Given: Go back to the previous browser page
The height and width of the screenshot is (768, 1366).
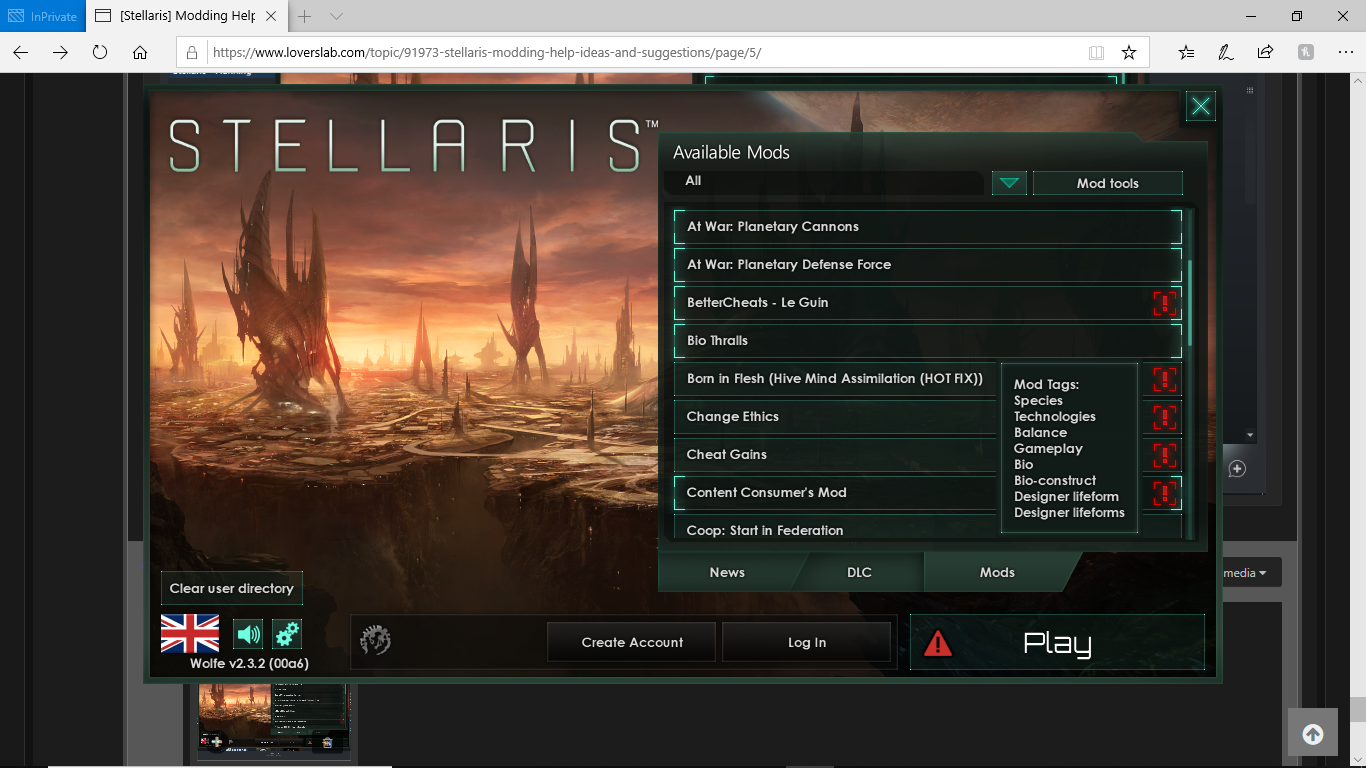Looking at the screenshot, I should (21, 52).
